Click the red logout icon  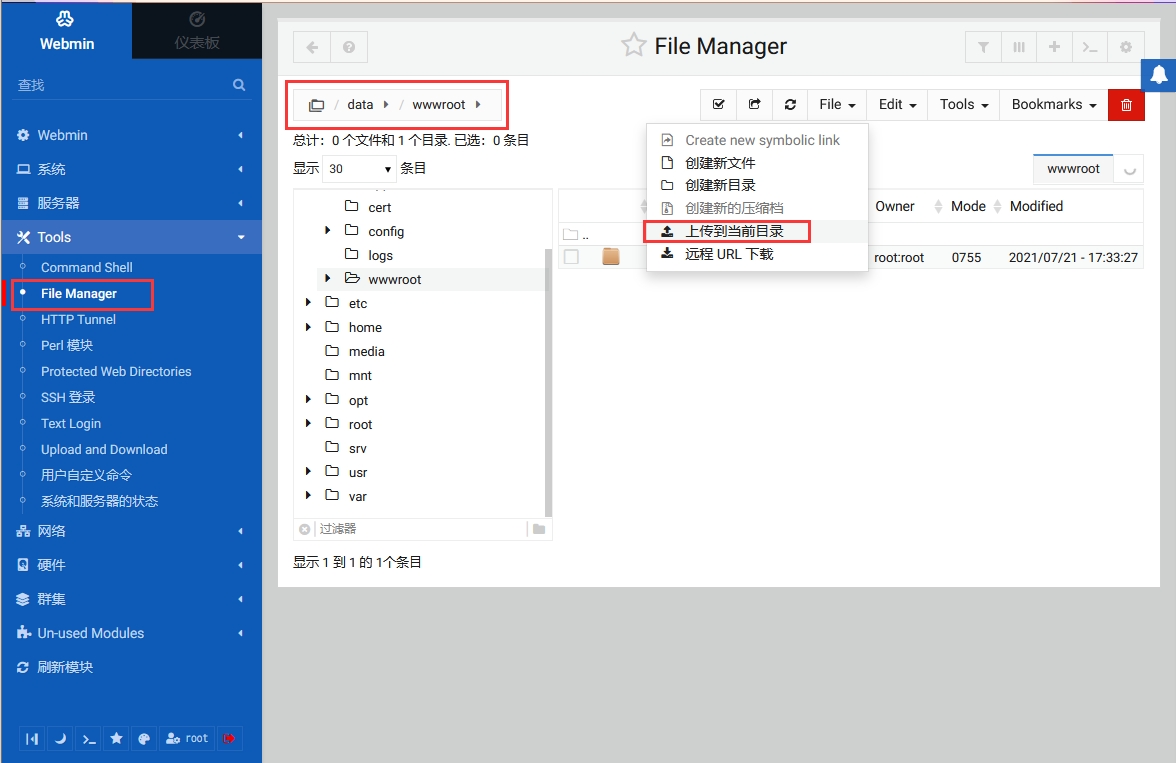pos(229,739)
